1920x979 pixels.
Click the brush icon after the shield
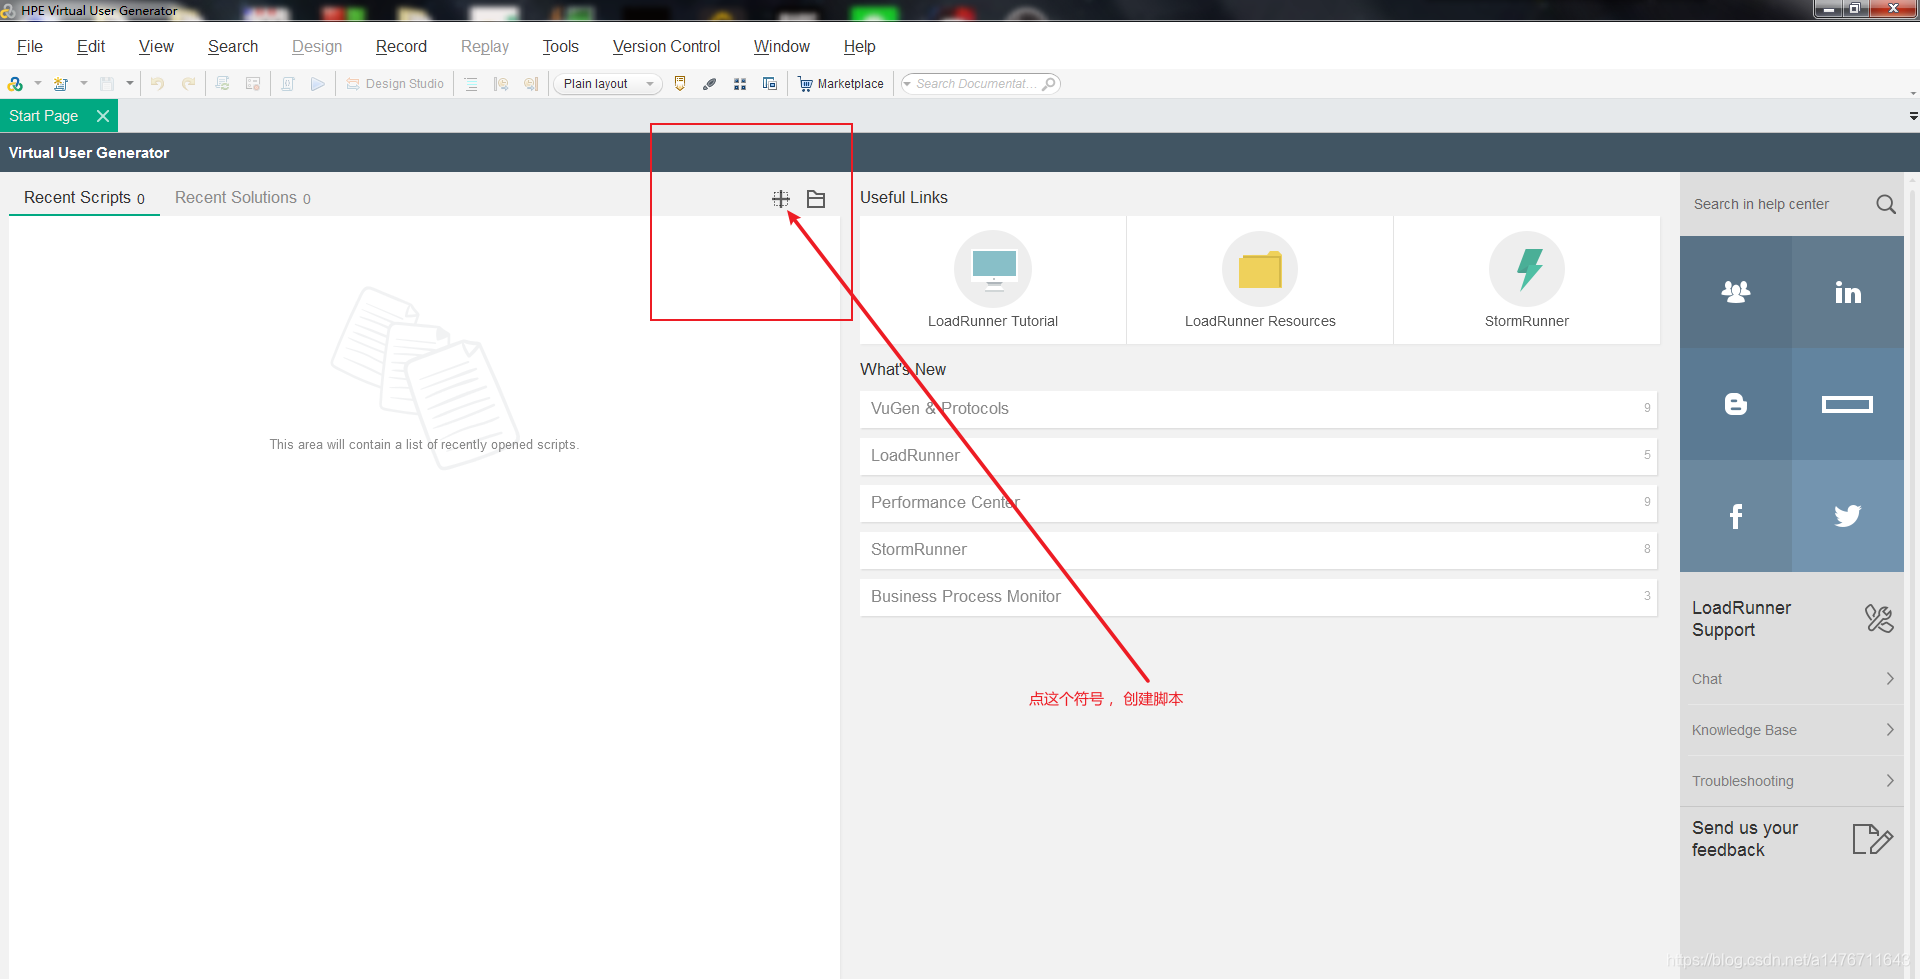710,84
